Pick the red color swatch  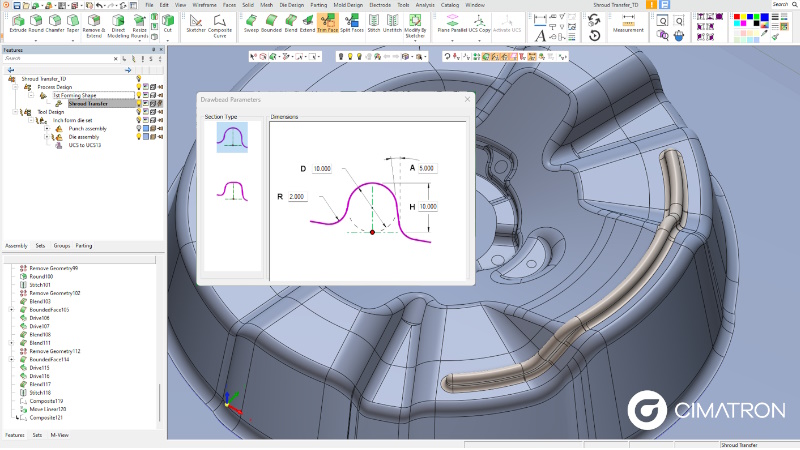click(737, 17)
